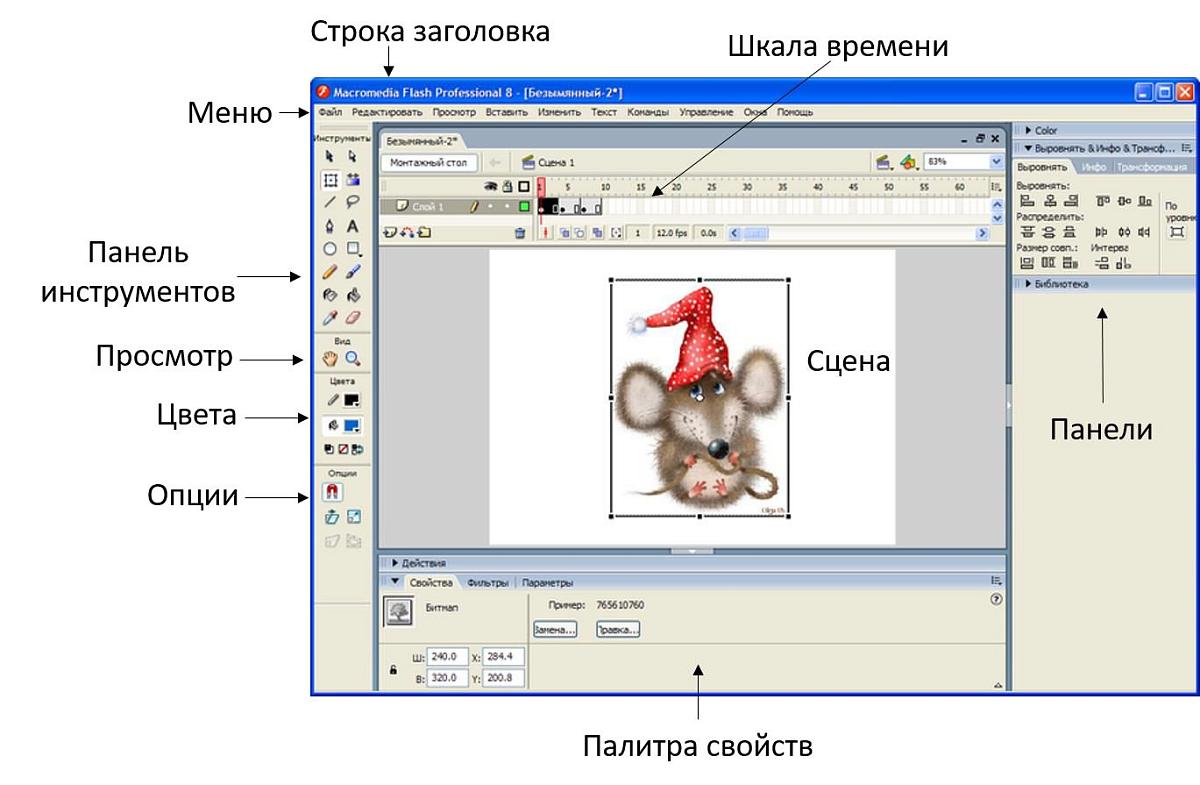The image size is (1200, 785).
Task: Click the Rotate and Skew option
Action: pyautogui.click(x=331, y=518)
